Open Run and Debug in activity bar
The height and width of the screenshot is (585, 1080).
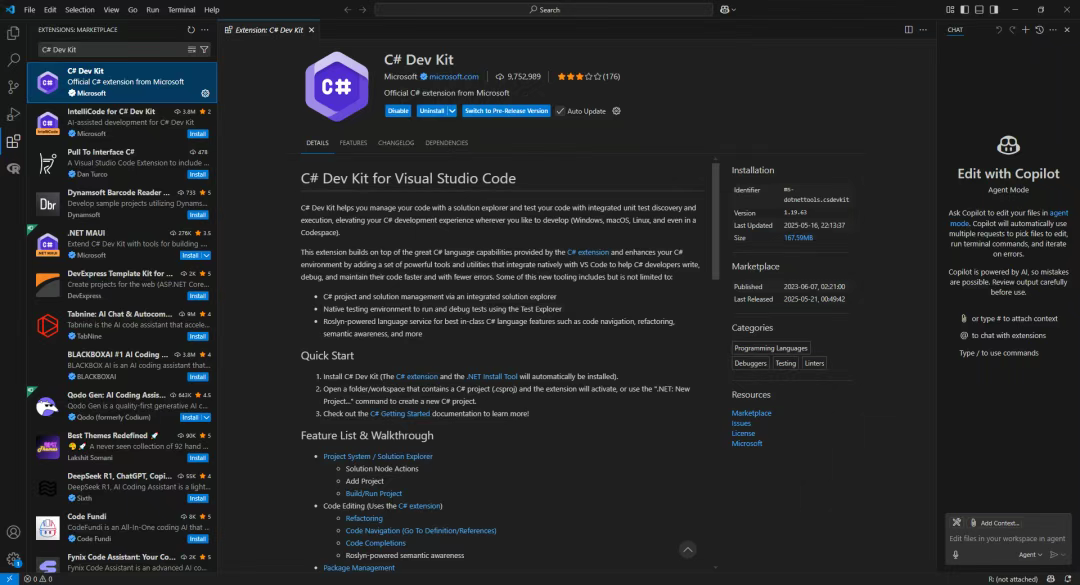pyautogui.click(x=13, y=114)
